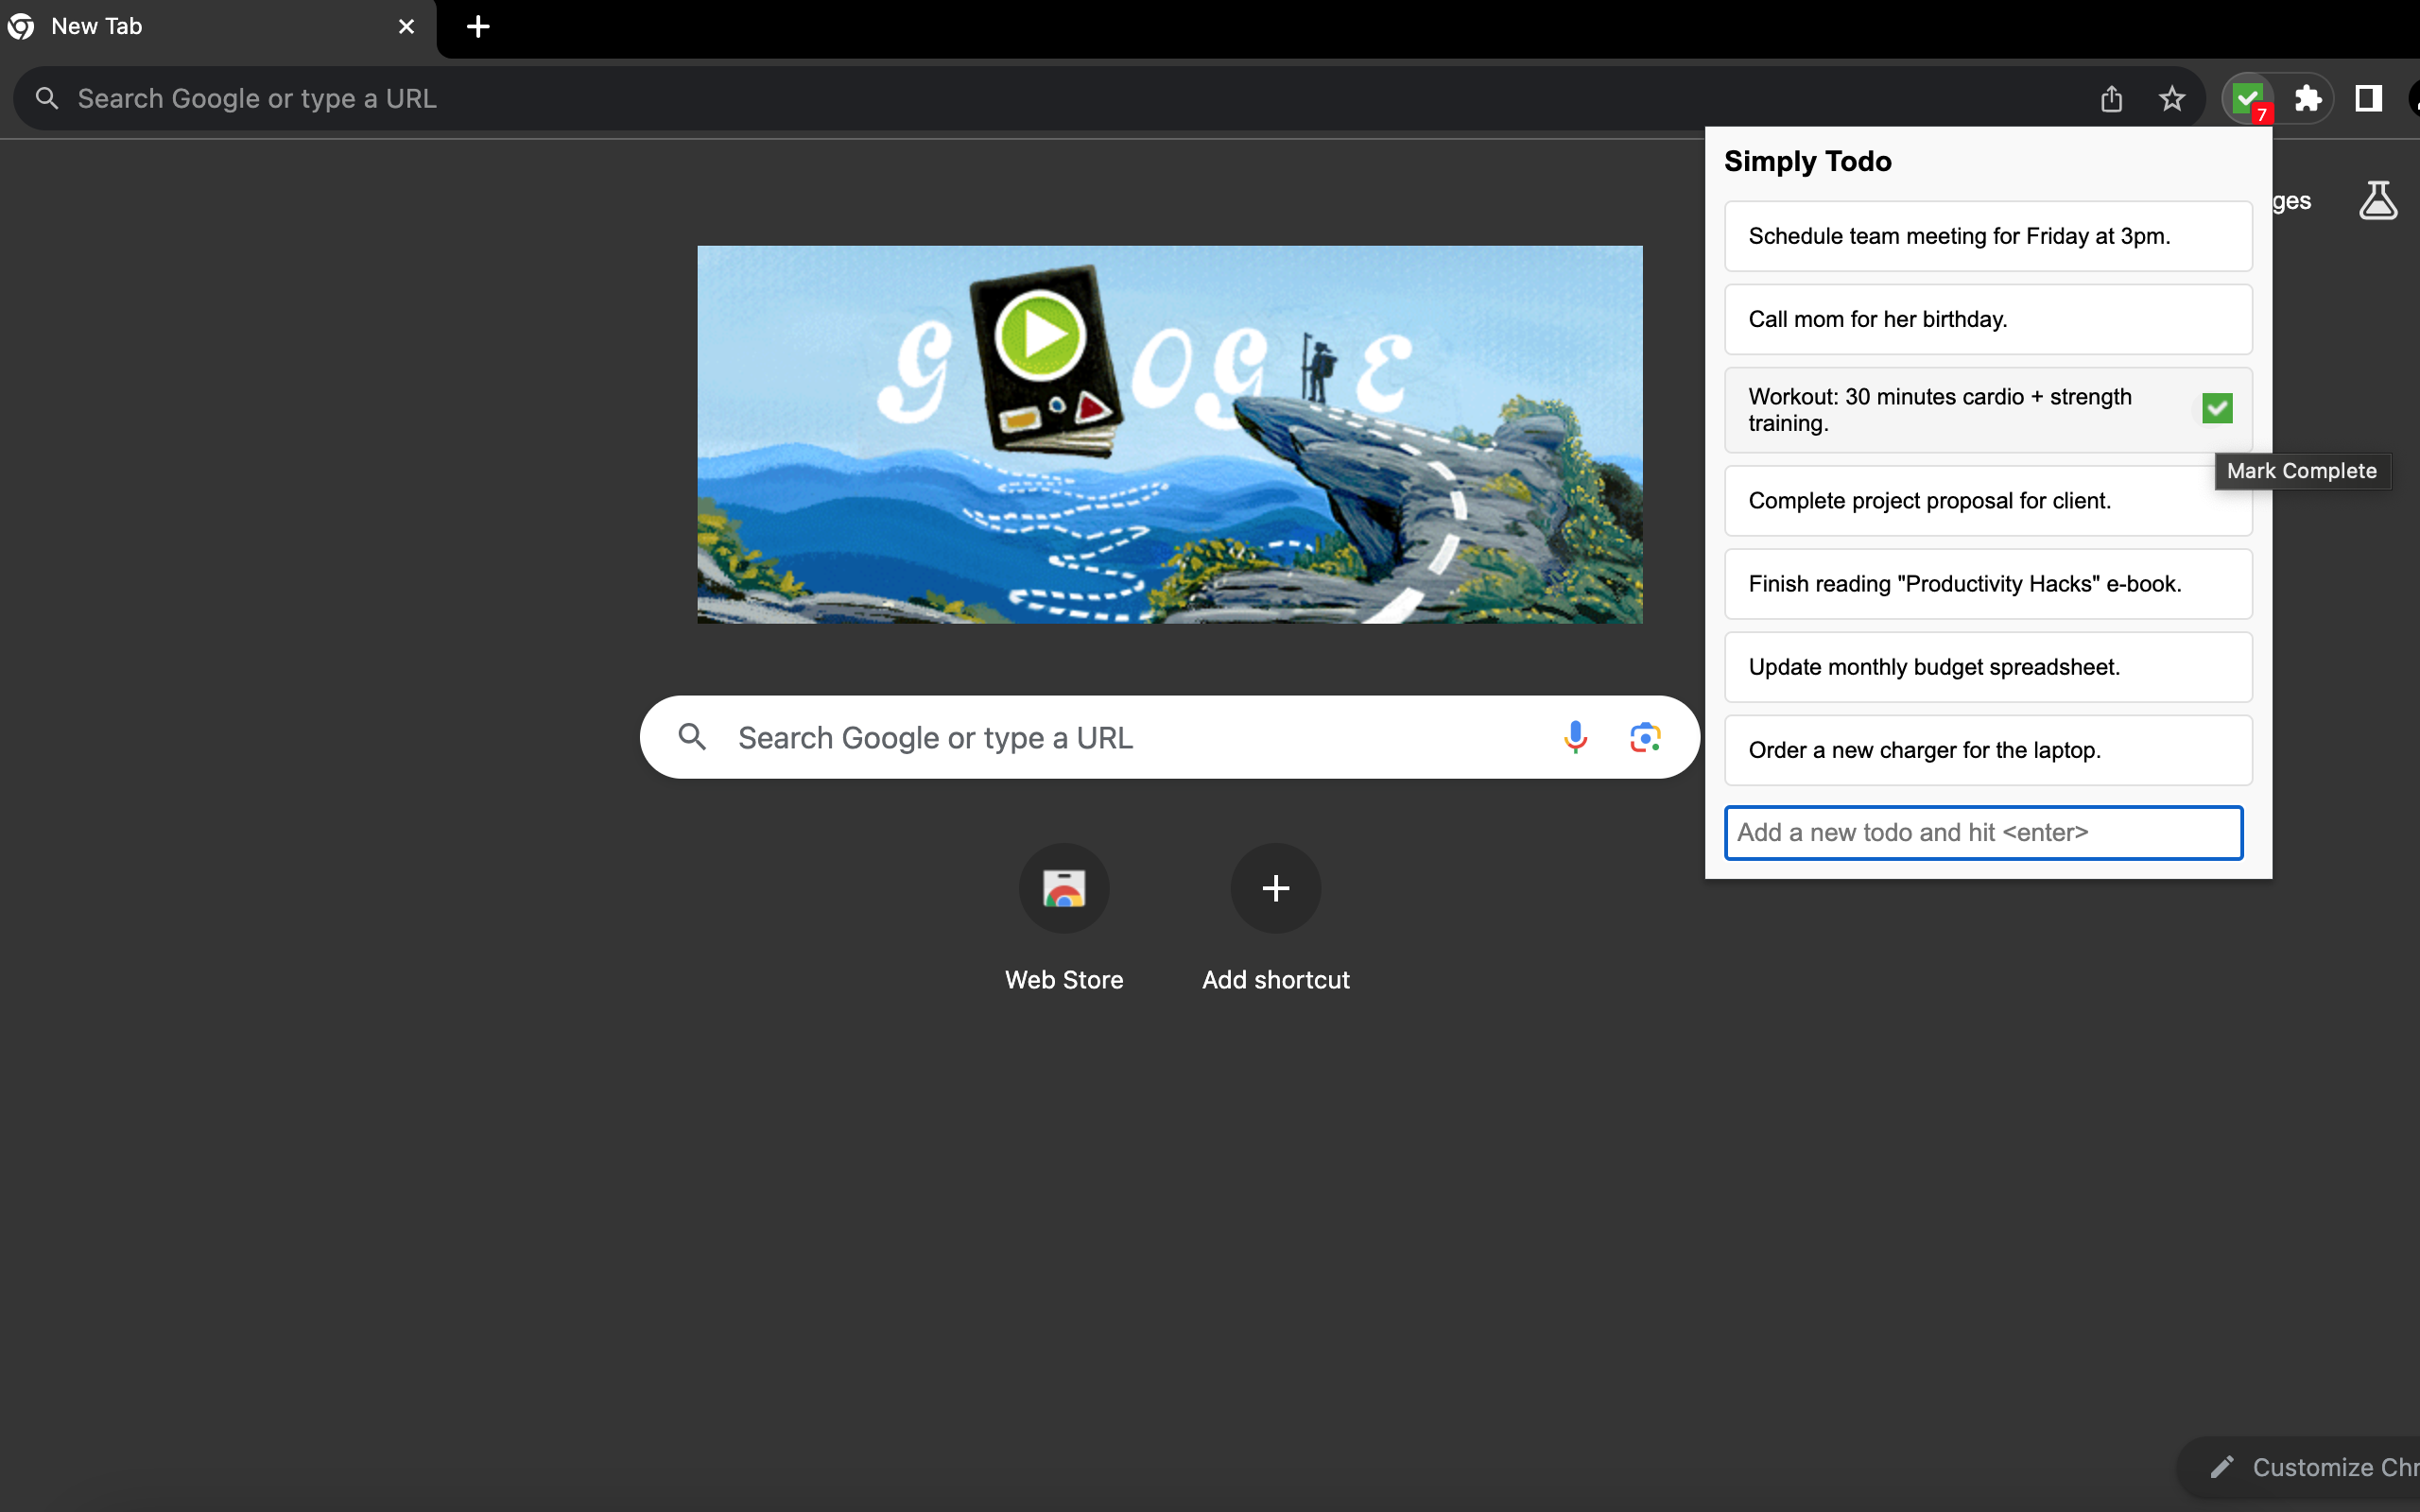Open the Chrome Labs flask icon
Viewport: 2420px width, 1512px height.
point(2378,200)
